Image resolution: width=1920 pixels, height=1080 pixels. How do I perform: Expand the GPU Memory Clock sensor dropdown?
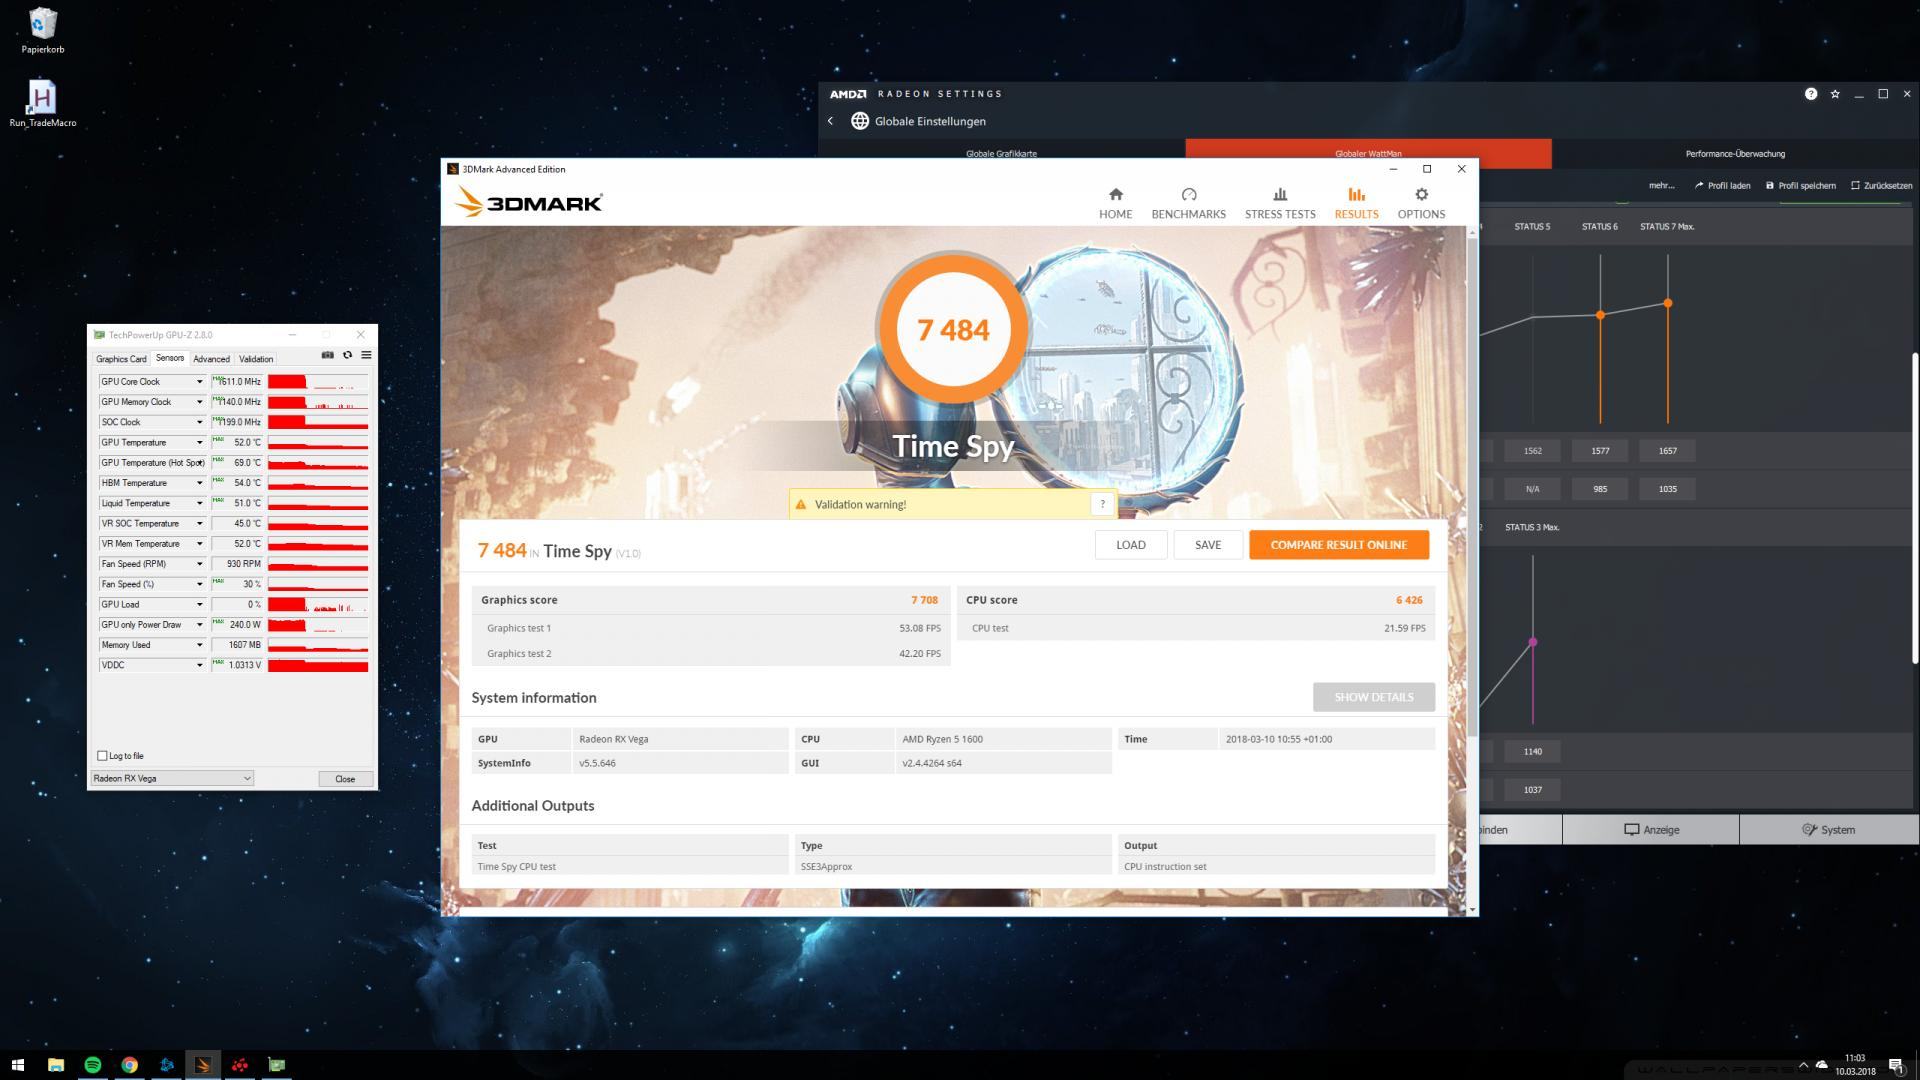(x=199, y=402)
